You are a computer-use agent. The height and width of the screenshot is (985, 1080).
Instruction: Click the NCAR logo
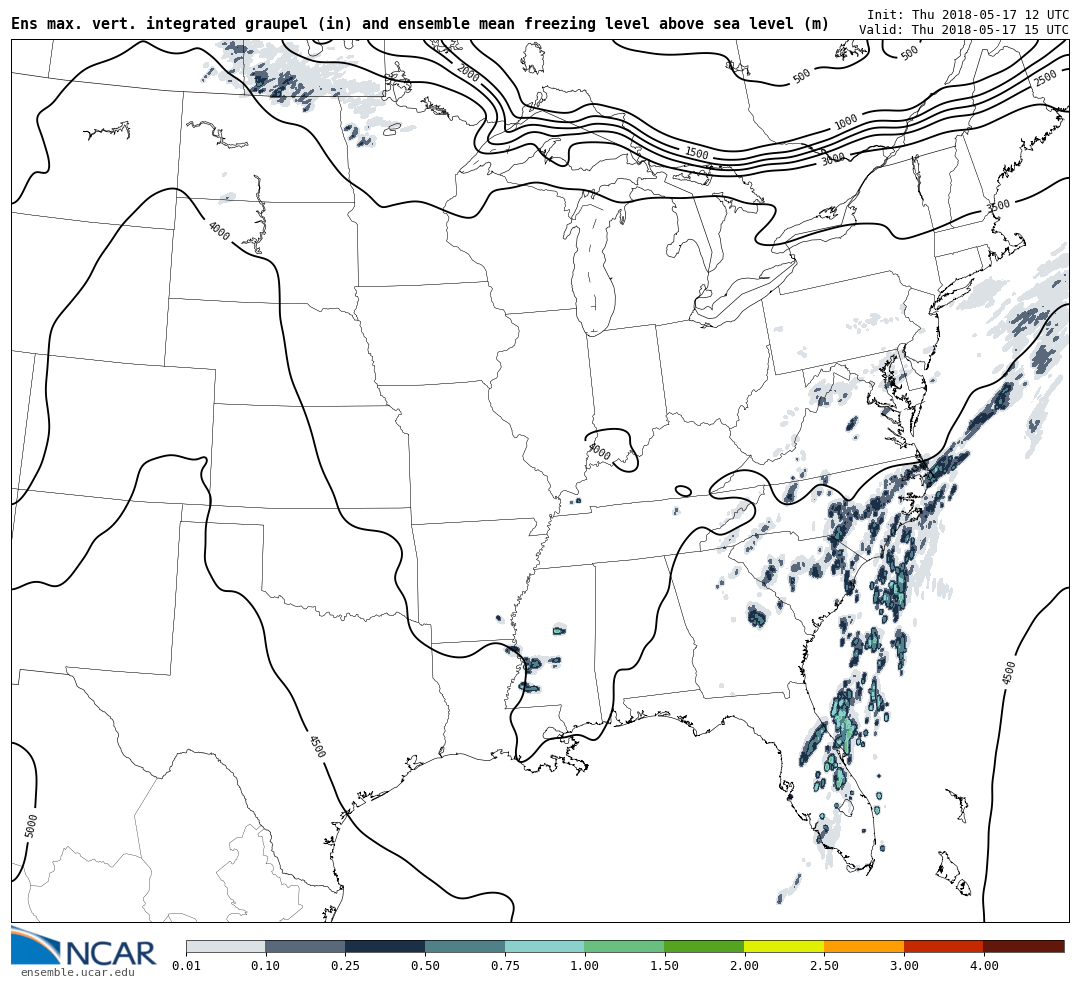83,946
